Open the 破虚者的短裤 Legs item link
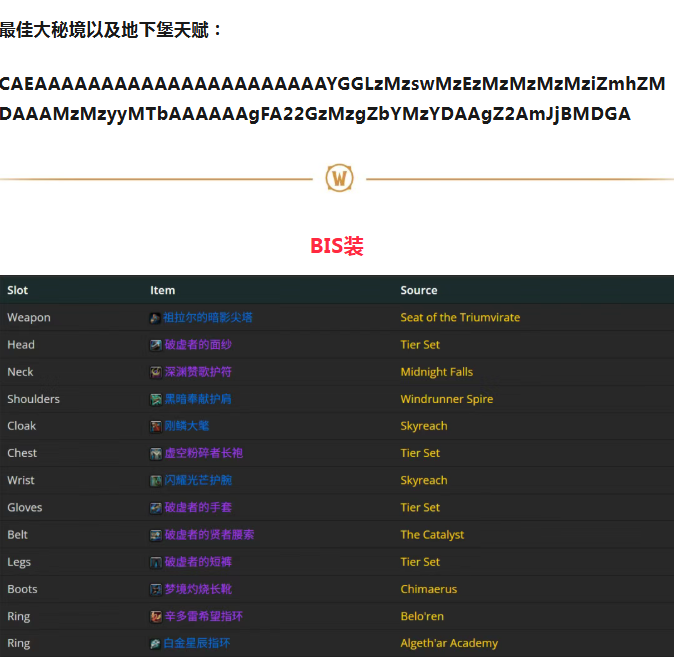The height and width of the screenshot is (657, 674). 197,562
